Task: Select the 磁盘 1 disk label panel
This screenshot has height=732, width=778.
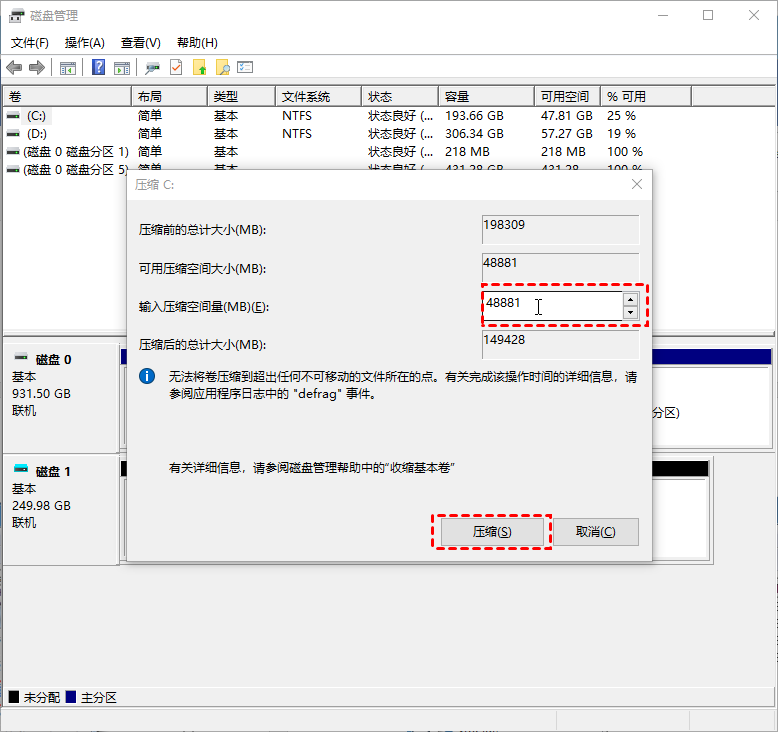Action: [x=61, y=509]
